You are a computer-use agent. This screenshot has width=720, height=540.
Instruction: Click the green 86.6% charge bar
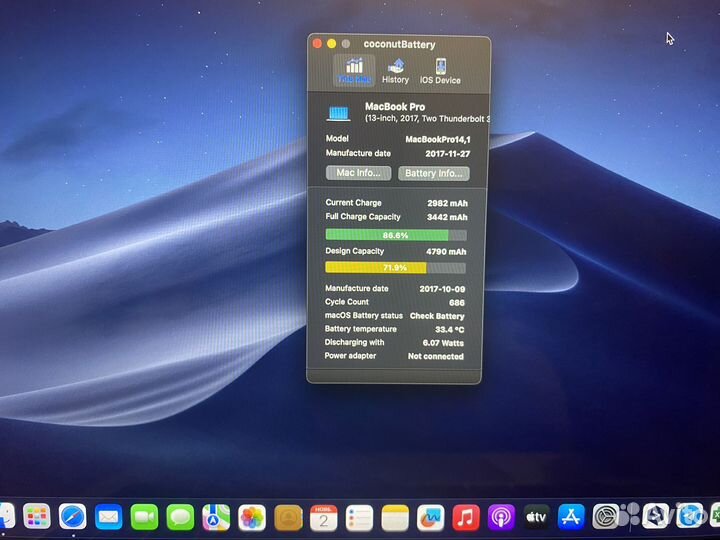coord(396,235)
